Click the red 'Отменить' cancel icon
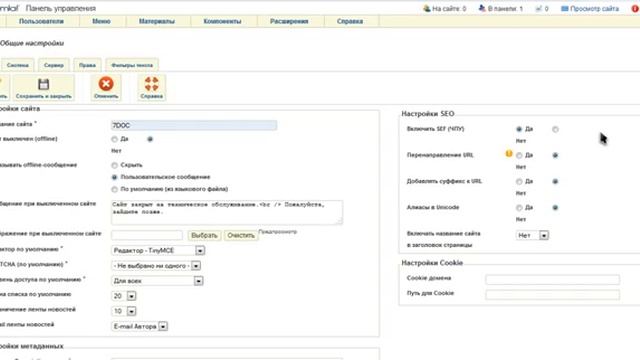The height and width of the screenshot is (360, 640). coord(106,84)
